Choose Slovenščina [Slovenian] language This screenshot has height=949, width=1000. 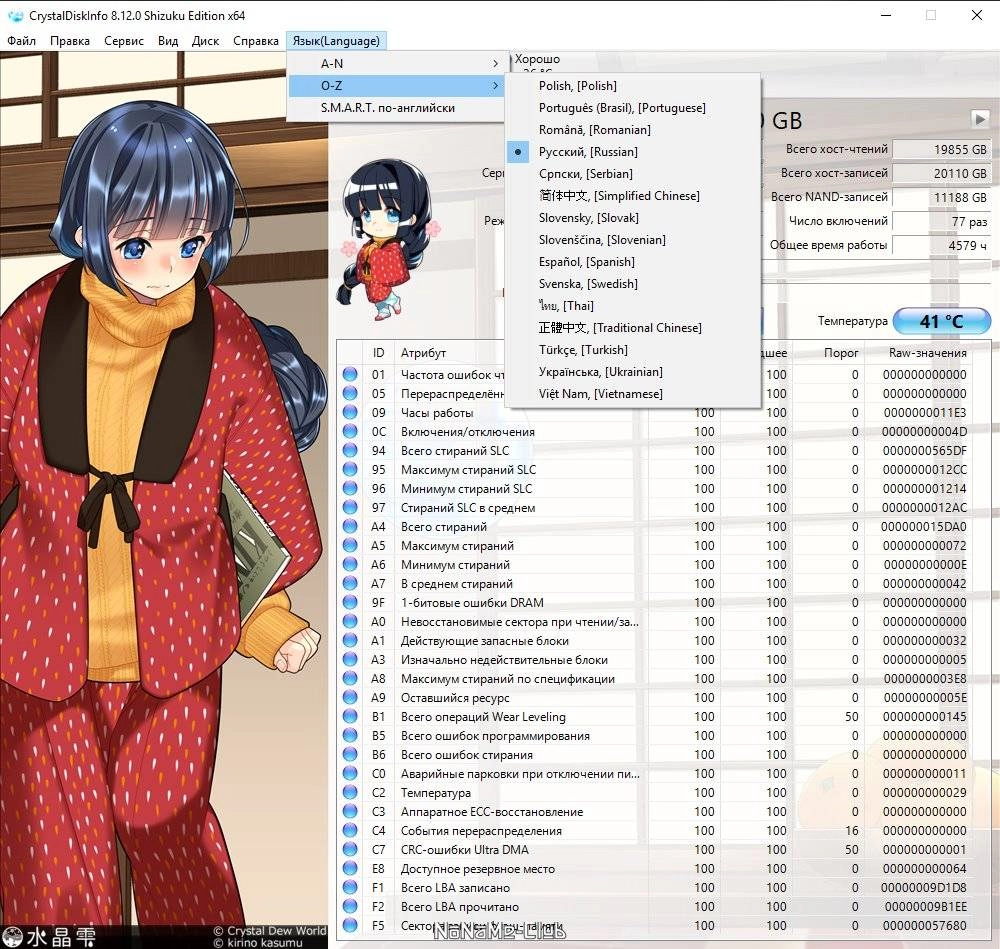coord(633,240)
